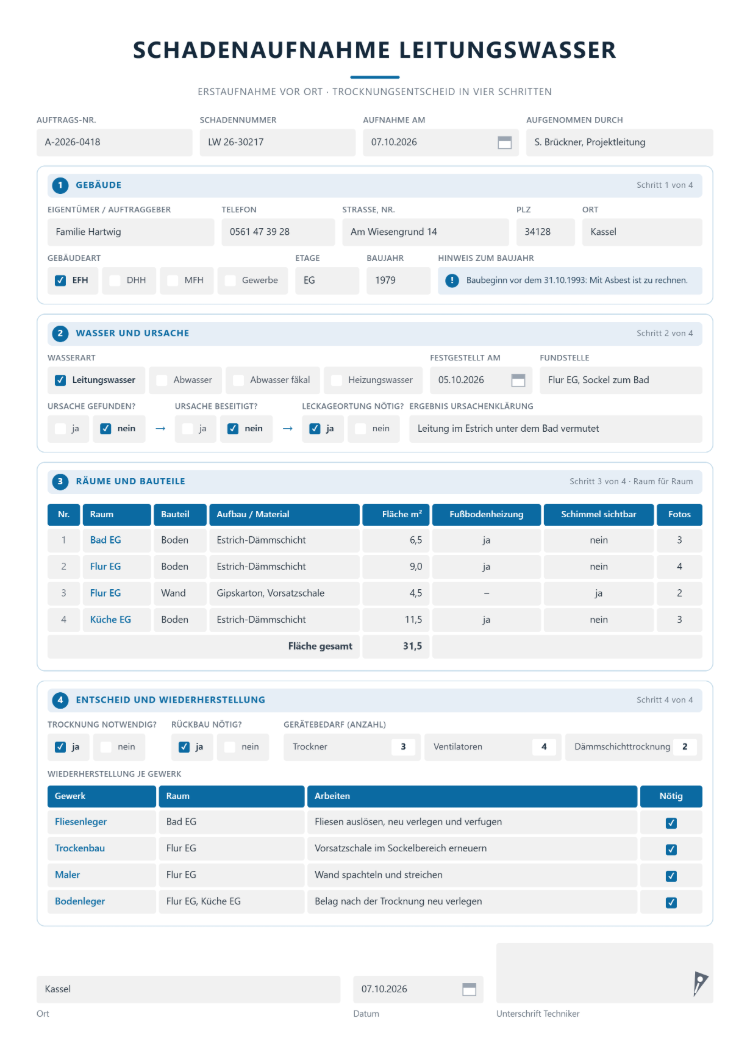Viewport: 750px width, 1060px height.
Task: Check the DHH building type checkbox
Action: (115, 281)
